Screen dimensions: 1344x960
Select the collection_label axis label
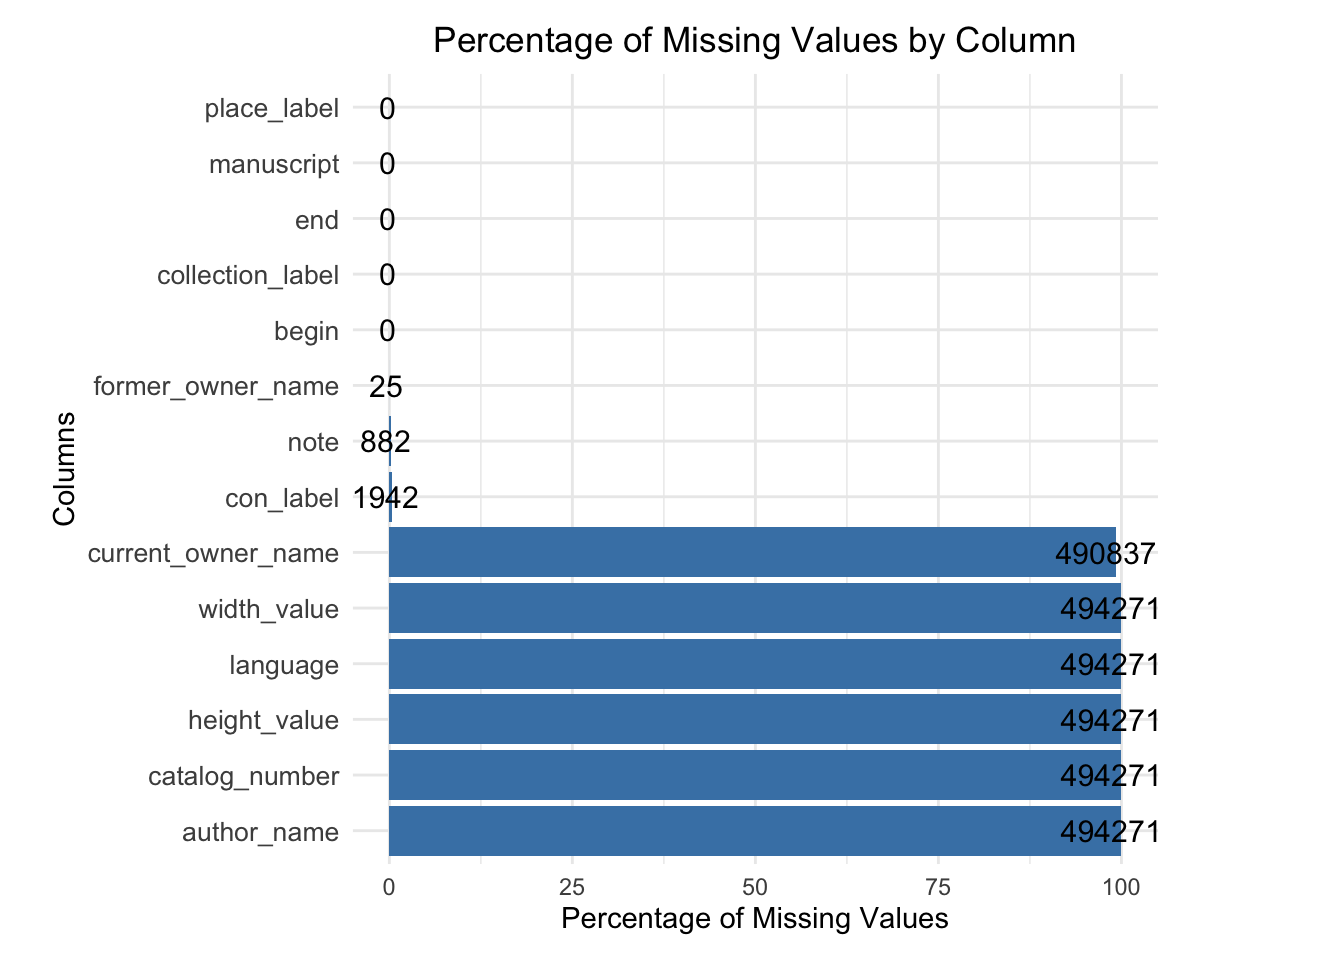pos(248,275)
